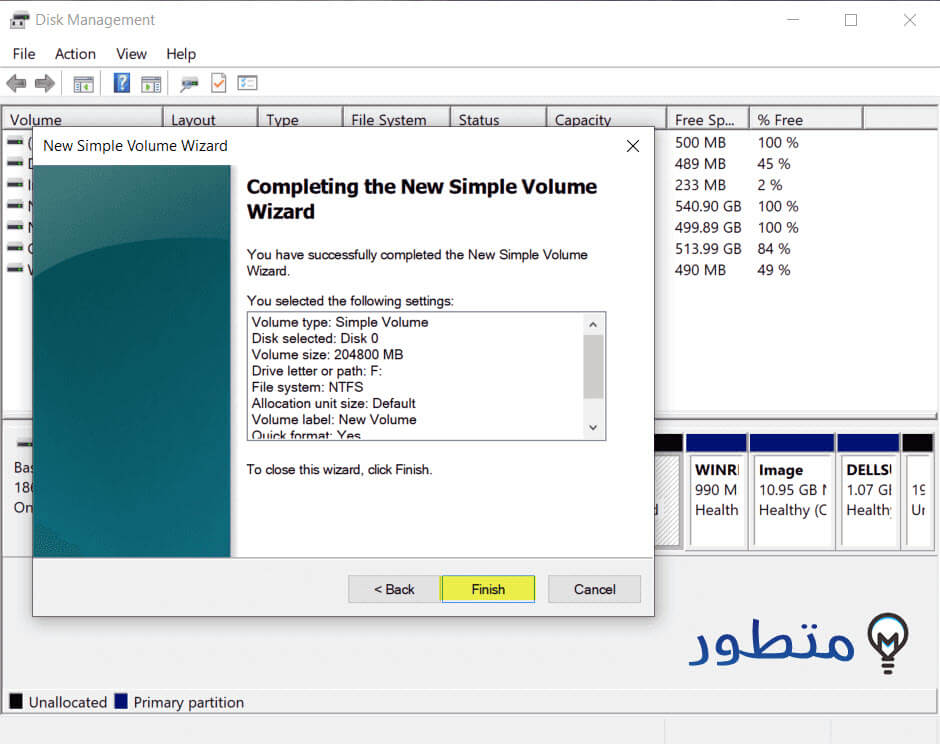
Task: Select the 489 MB free space cell
Action: click(700, 164)
